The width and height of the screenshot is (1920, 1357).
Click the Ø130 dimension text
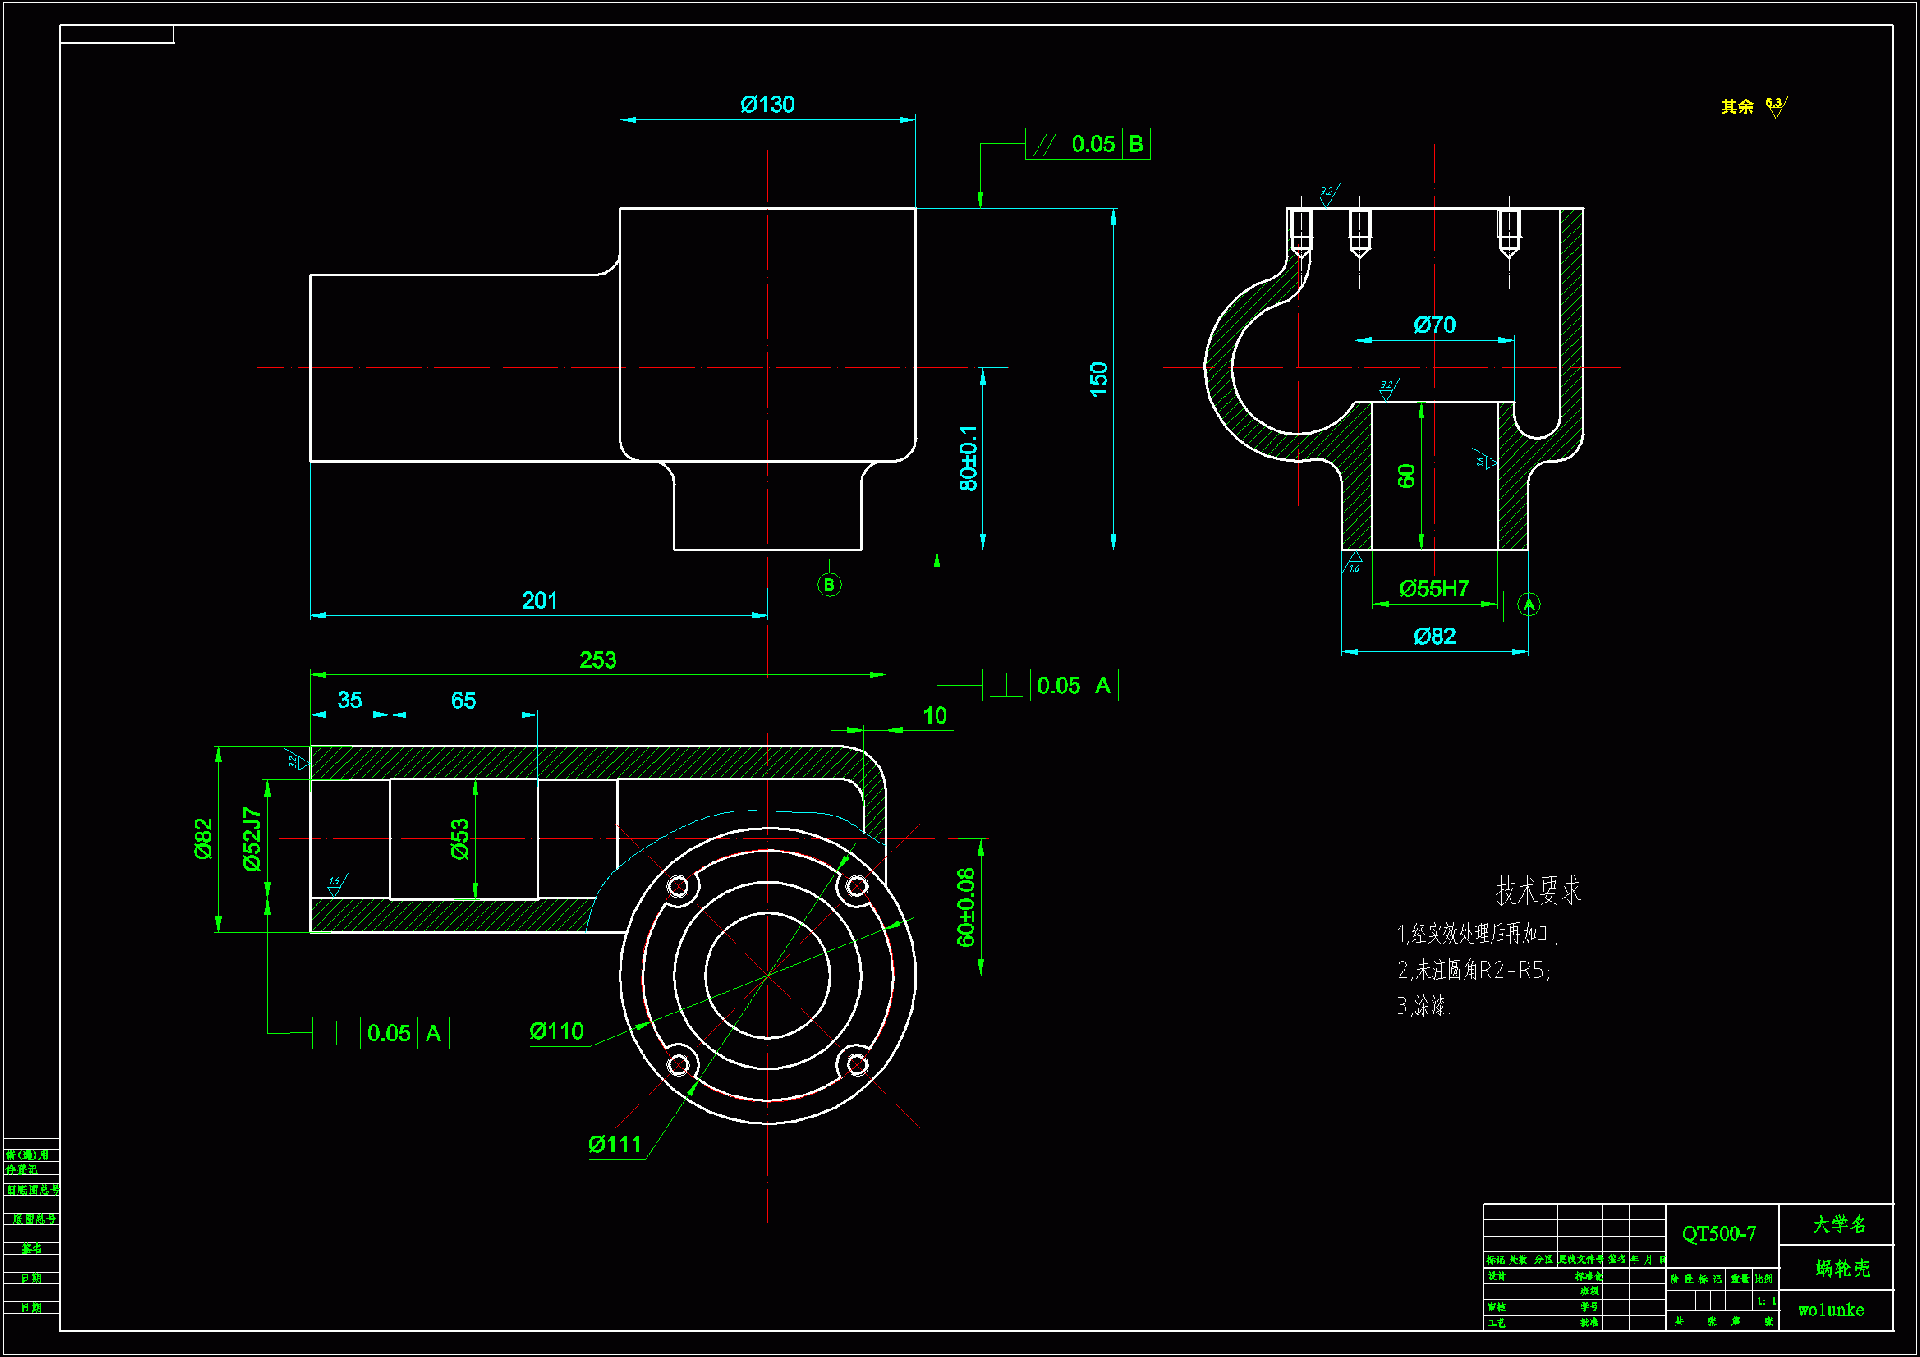[x=767, y=105]
